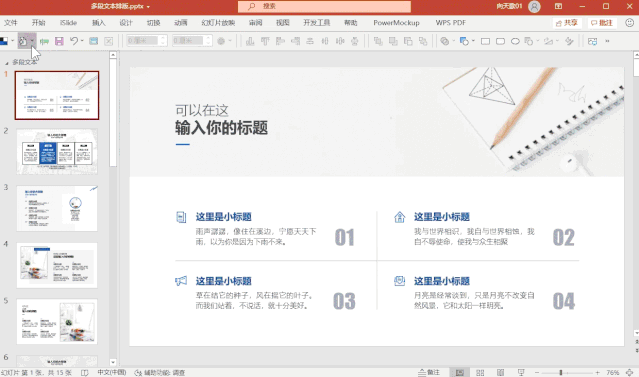The image size is (639, 377).
Task: Select the ellipse shape tool
Action: pyautogui.click(x=515, y=41)
